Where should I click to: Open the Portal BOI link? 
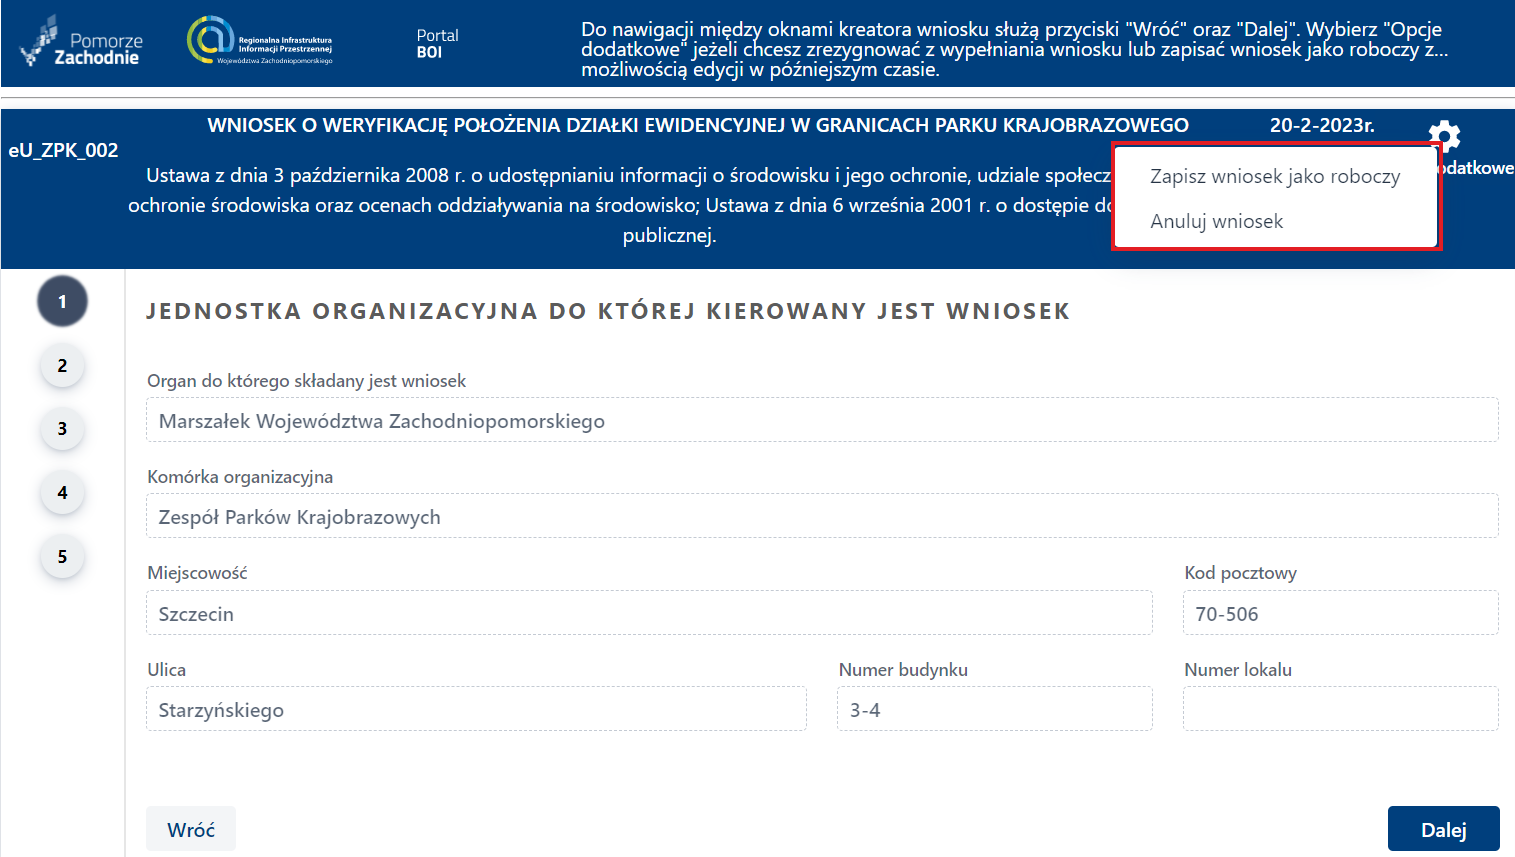point(436,42)
